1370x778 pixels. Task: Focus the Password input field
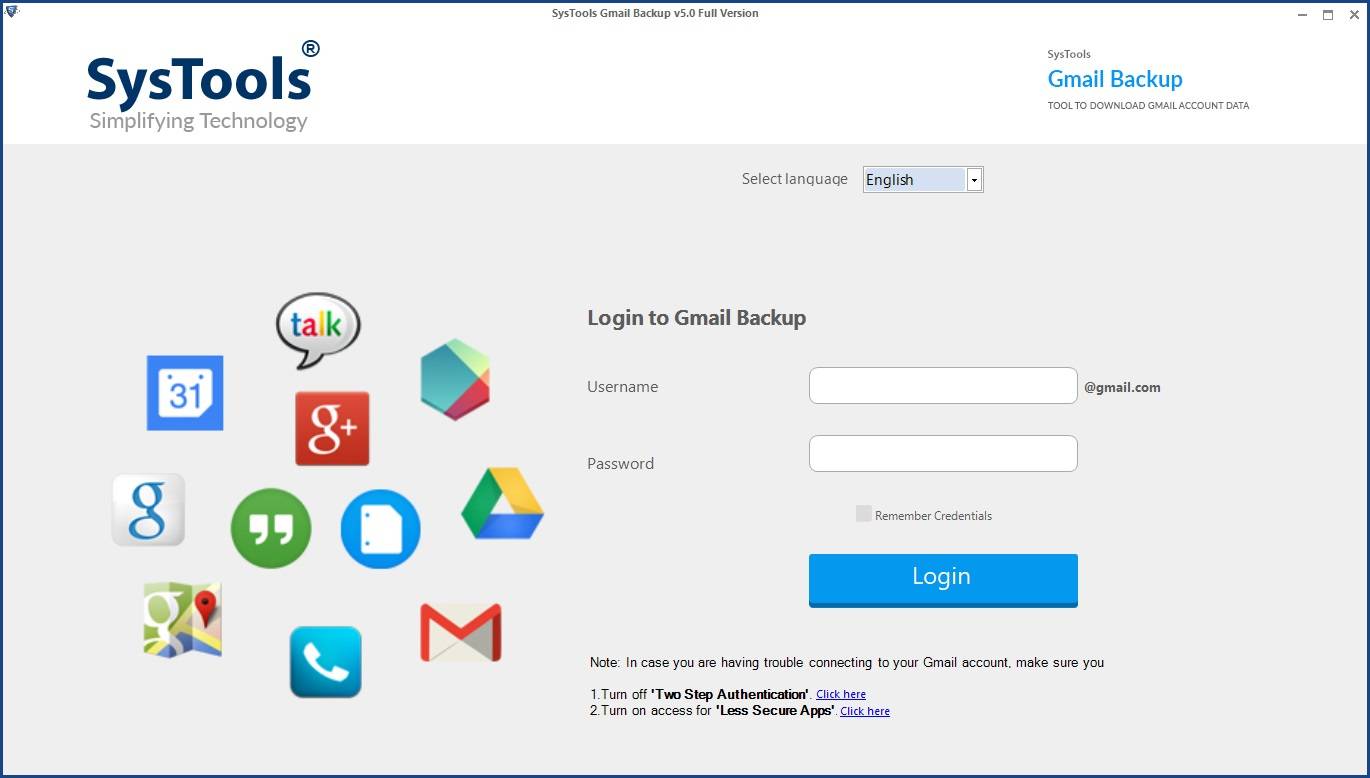(943, 454)
